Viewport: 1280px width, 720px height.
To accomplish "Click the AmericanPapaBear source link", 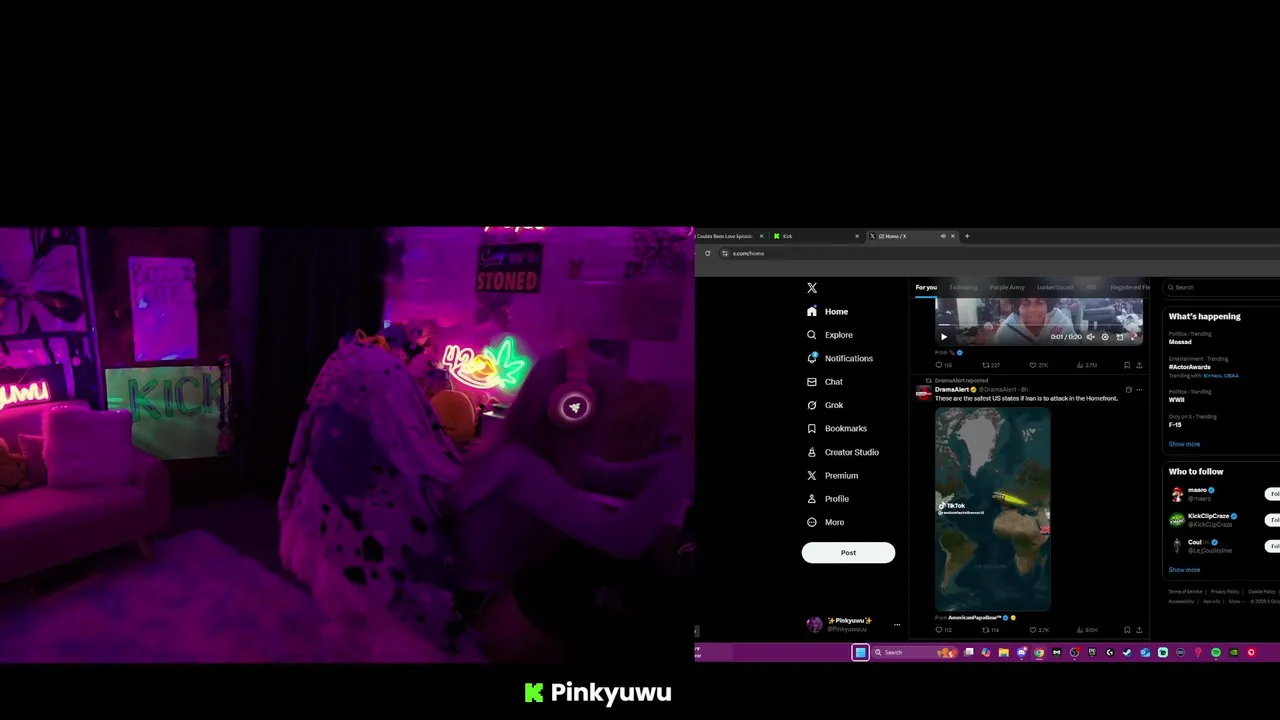I will pyautogui.click(x=975, y=618).
